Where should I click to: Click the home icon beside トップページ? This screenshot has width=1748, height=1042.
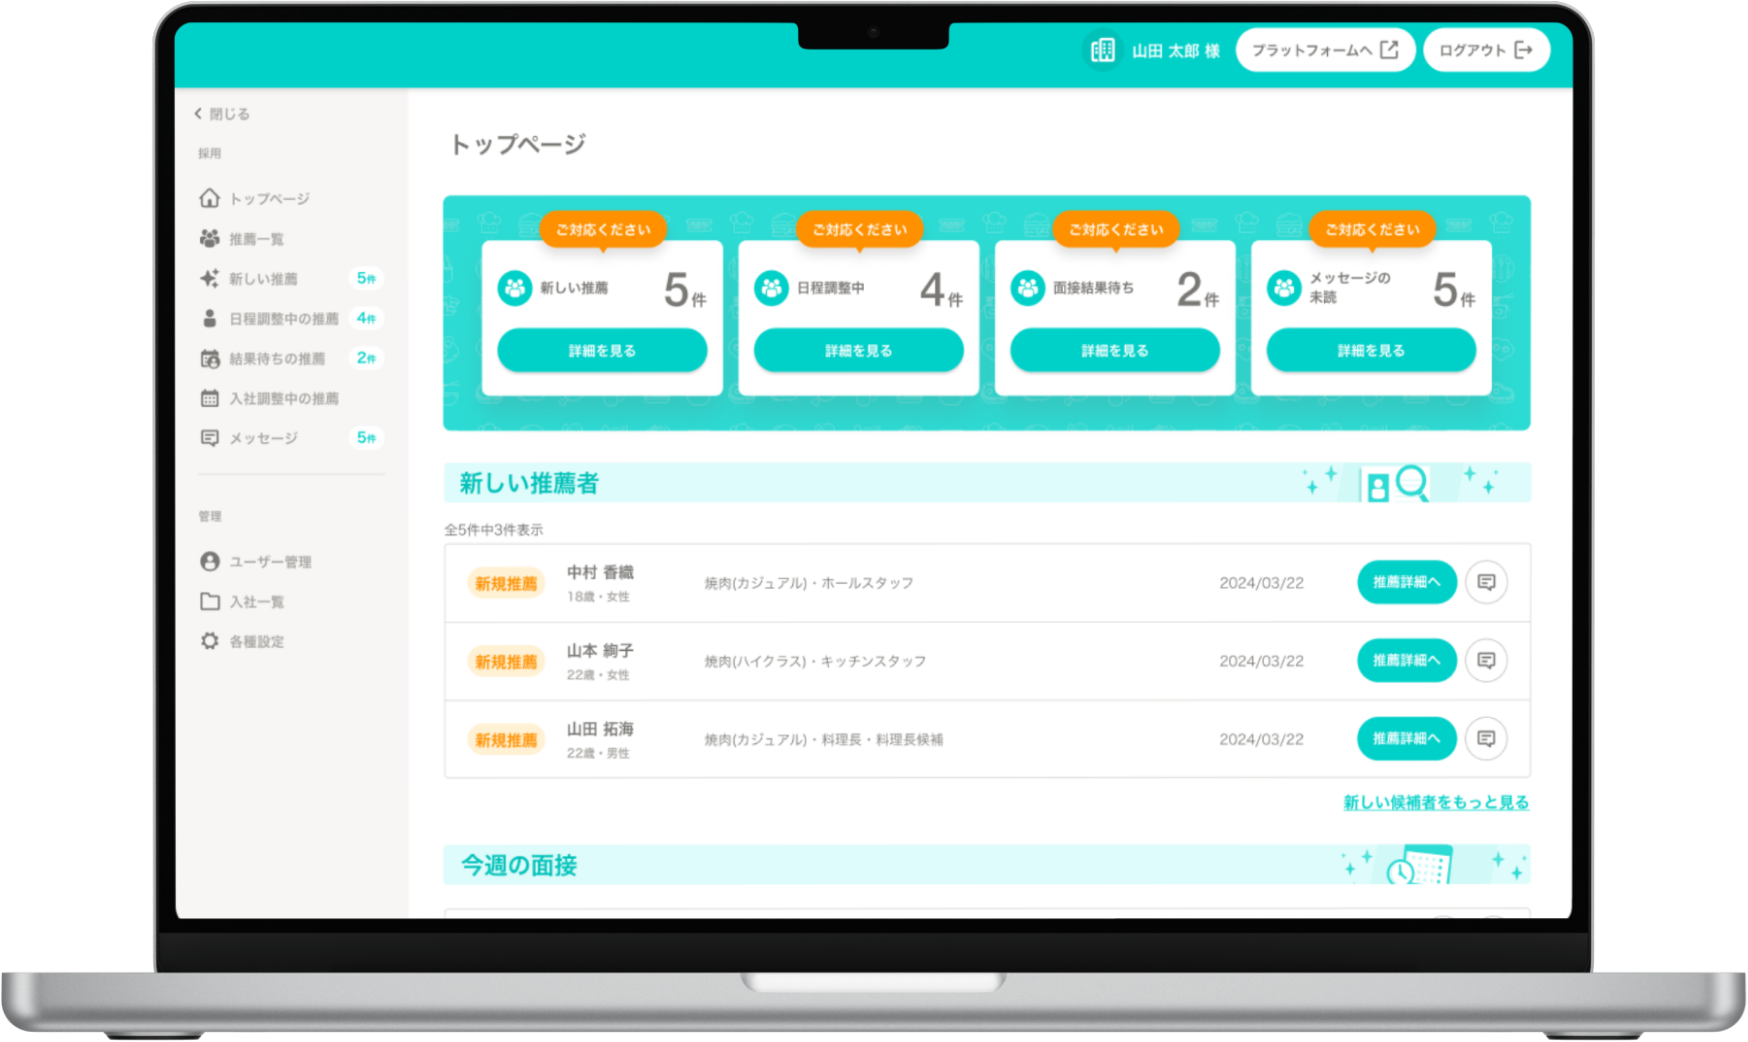(209, 198)
